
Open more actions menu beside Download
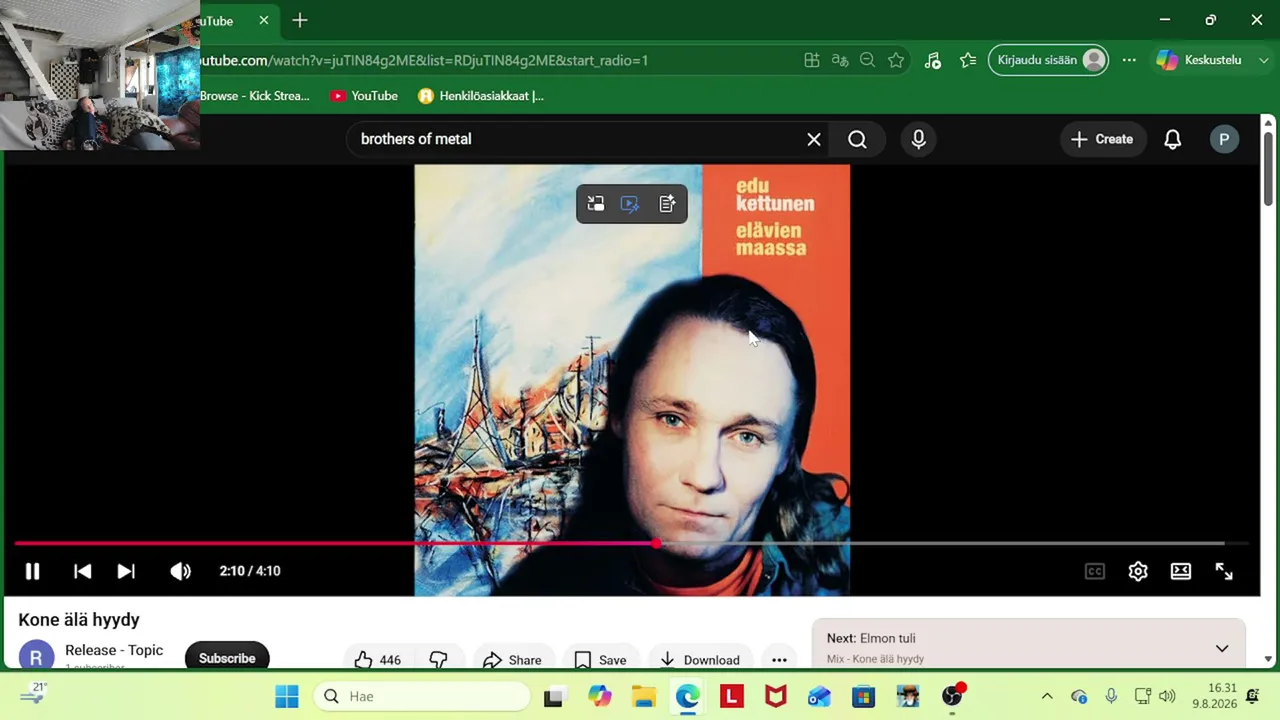coord(779,659)
